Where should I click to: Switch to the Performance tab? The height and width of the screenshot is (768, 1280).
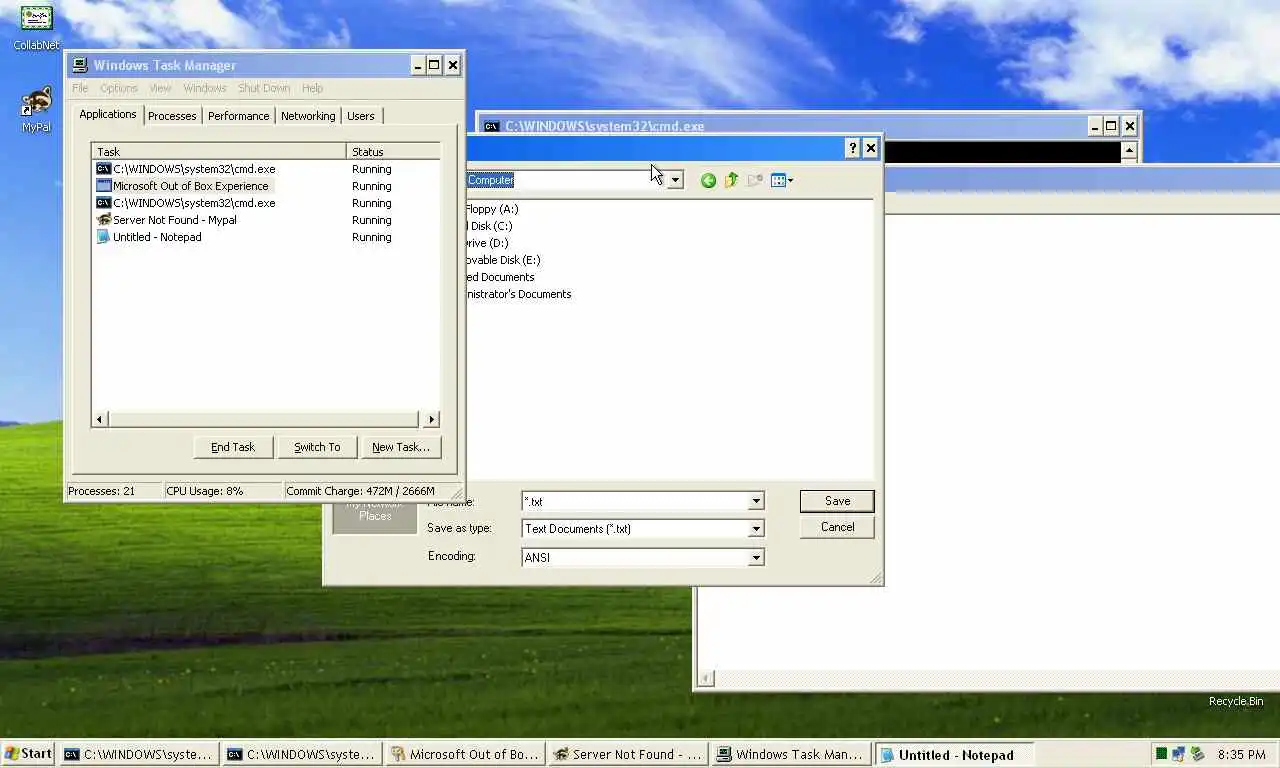tap(238, 116)
